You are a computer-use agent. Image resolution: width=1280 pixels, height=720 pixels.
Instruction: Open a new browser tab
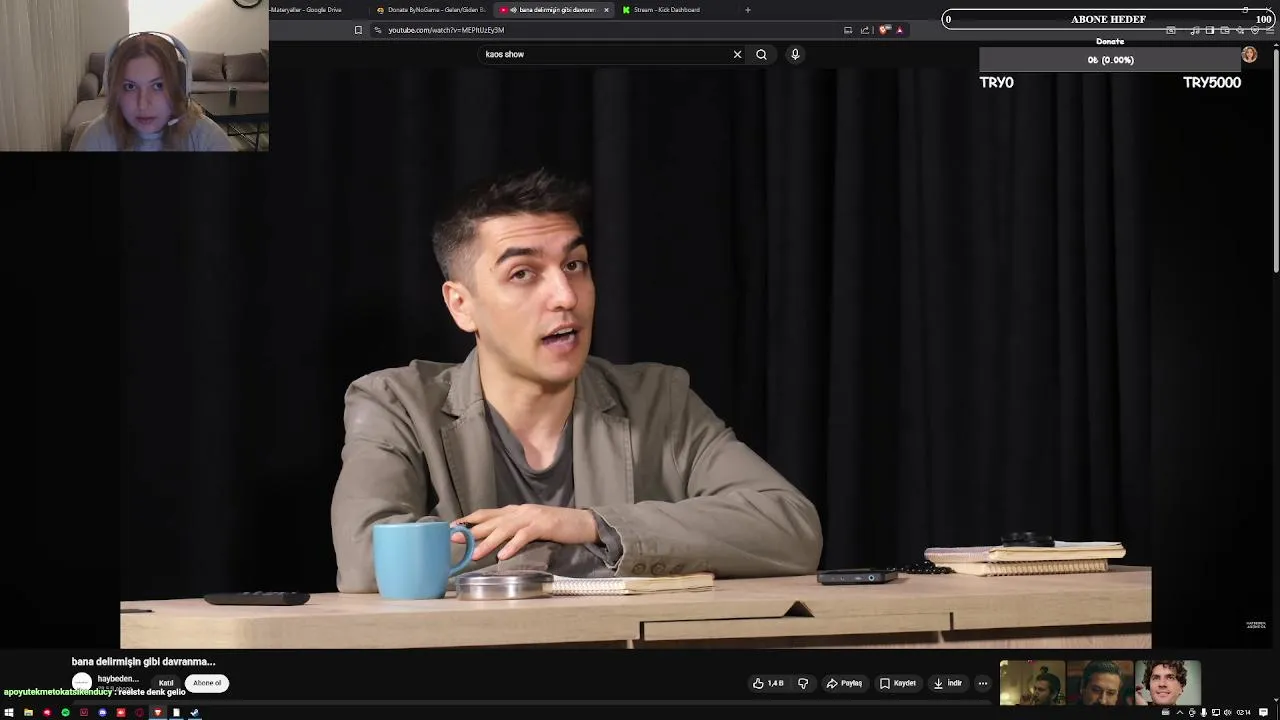tap(747, 10)
